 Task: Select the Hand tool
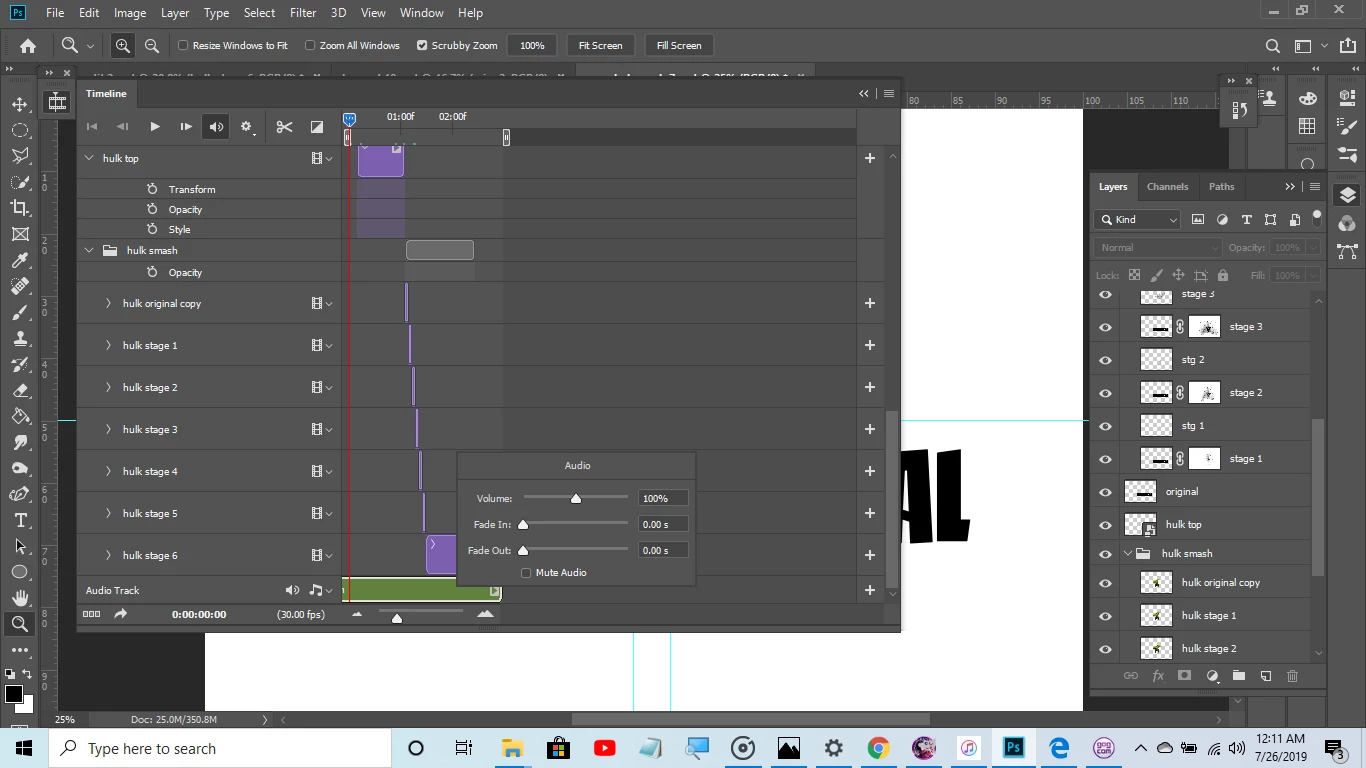point(19,598)
